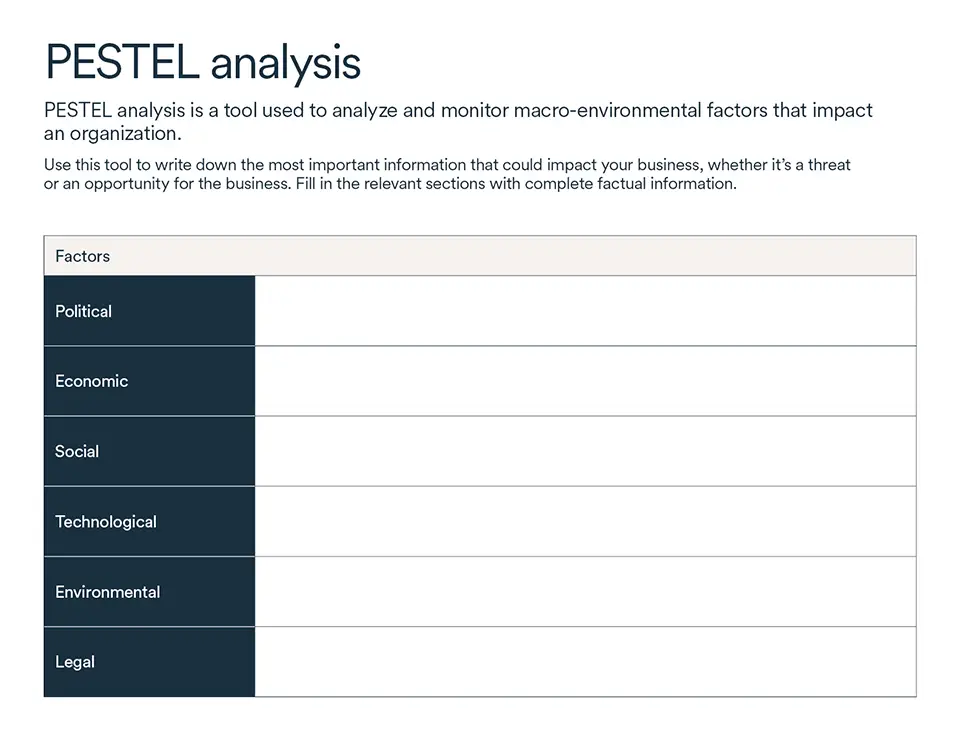
Task: Click the intro sentence defining PESTEL analysis
Action: pyautogui.click(x=458, y=121)
